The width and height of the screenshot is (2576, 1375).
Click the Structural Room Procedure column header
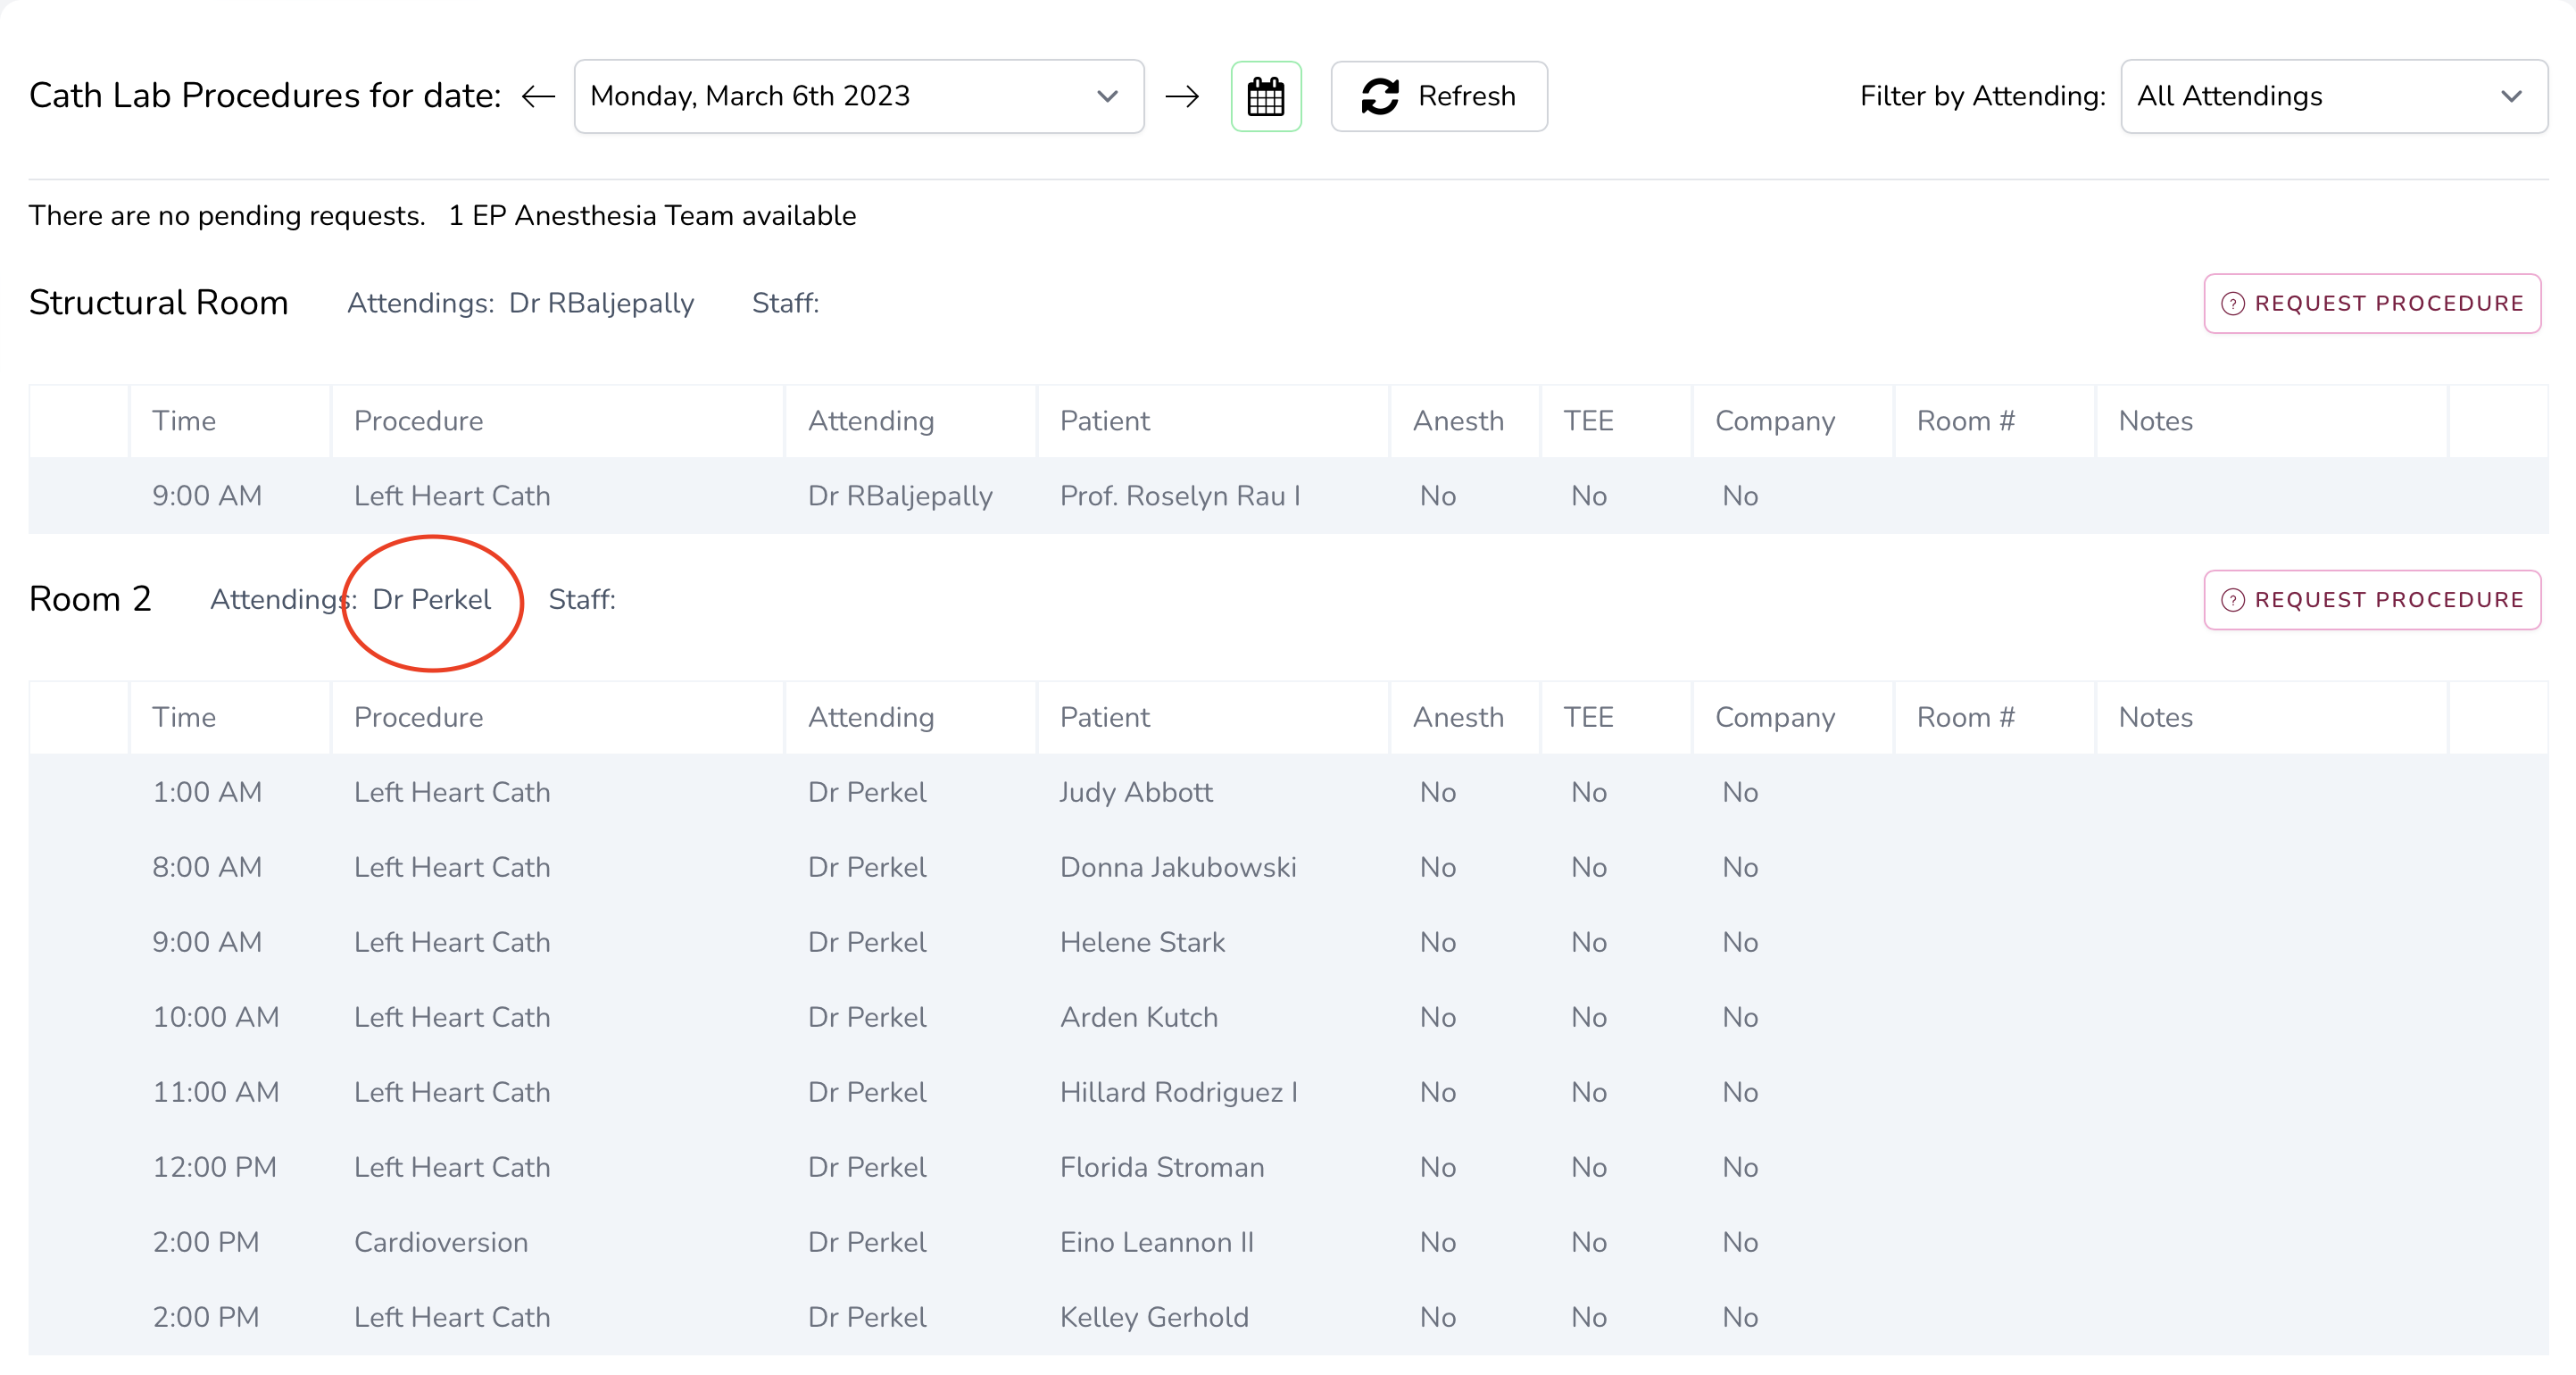(x=418, y=420)
